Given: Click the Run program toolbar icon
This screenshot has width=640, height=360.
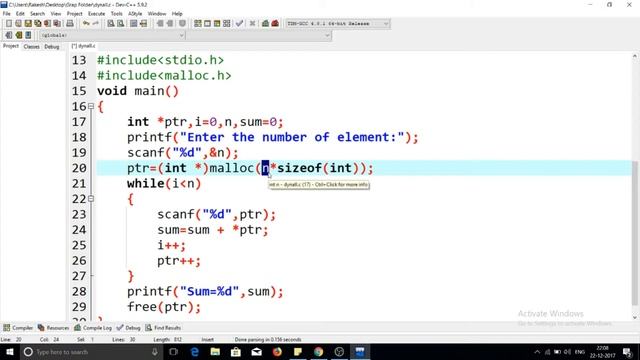Looking at the screenshot, I should [207, 24].
